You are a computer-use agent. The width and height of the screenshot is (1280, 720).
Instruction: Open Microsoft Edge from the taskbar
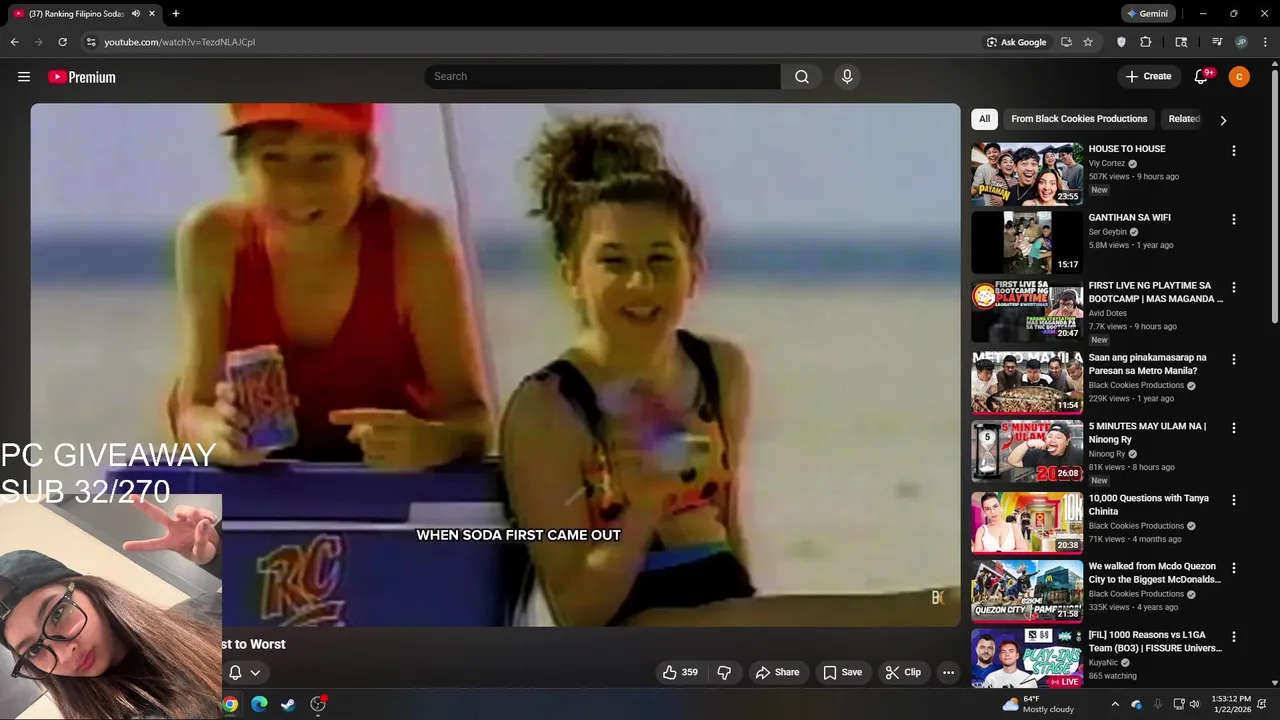[x=259, y=704]
